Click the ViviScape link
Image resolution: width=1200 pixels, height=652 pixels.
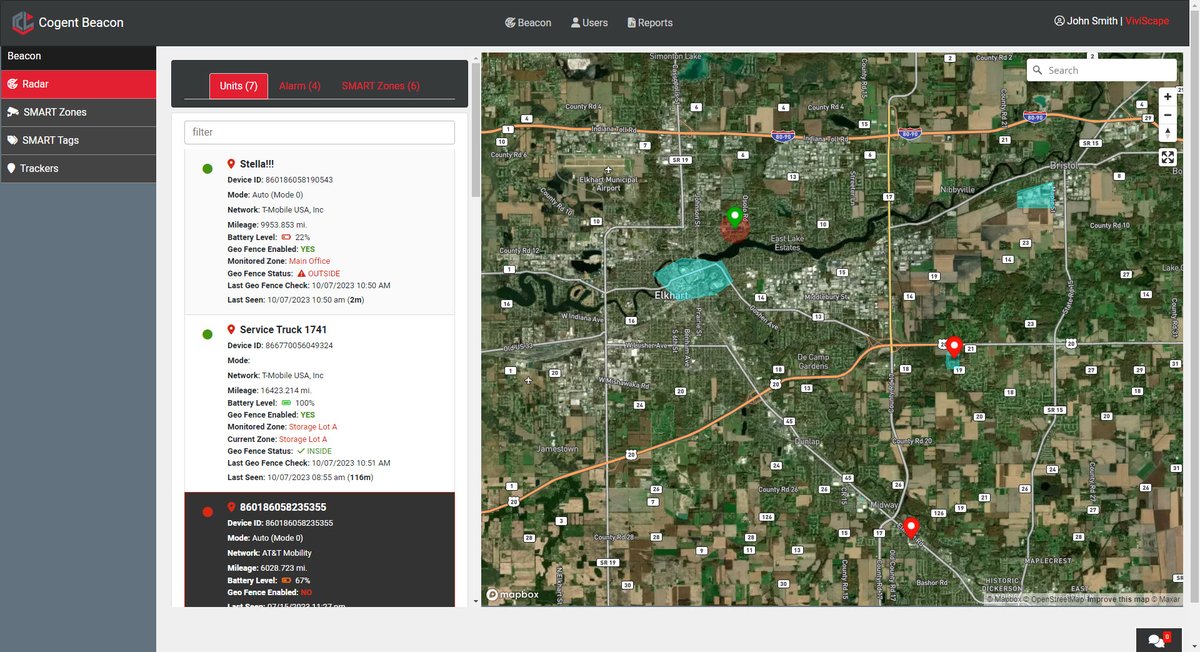(x=1147, y=21)
